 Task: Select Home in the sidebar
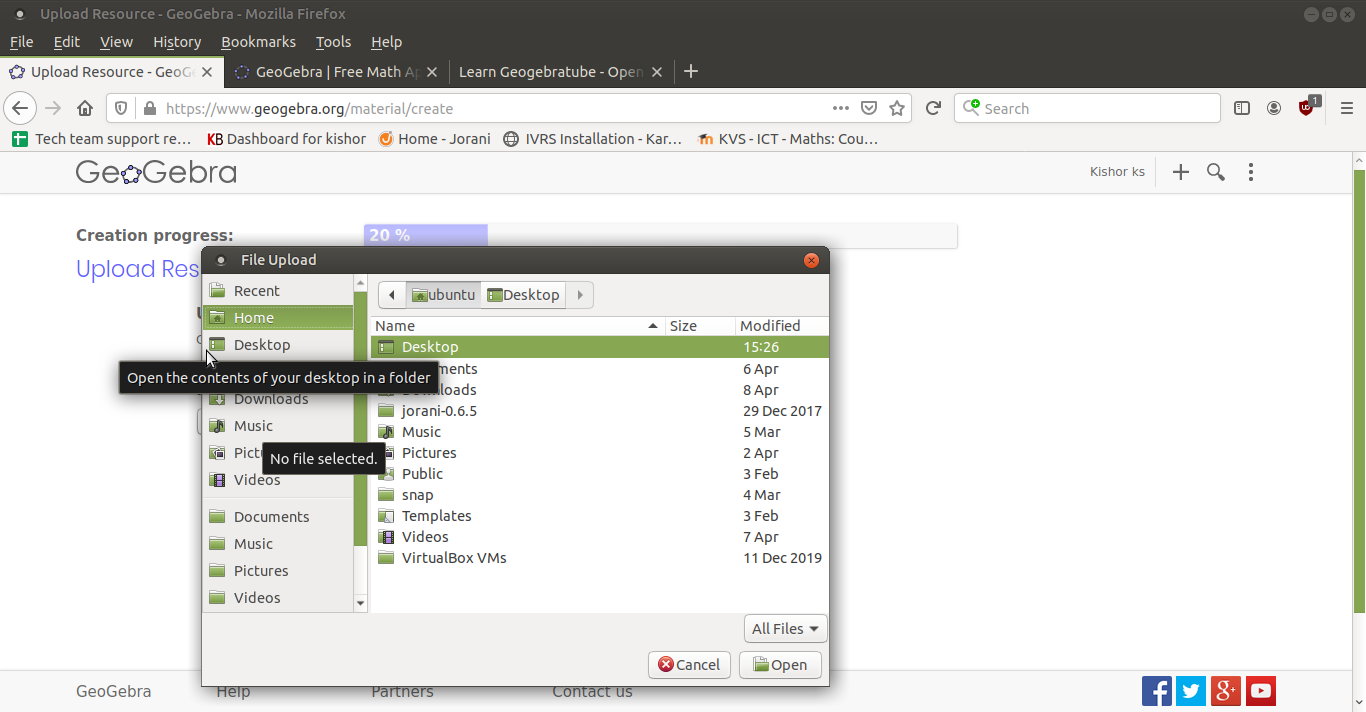(278, 318)
